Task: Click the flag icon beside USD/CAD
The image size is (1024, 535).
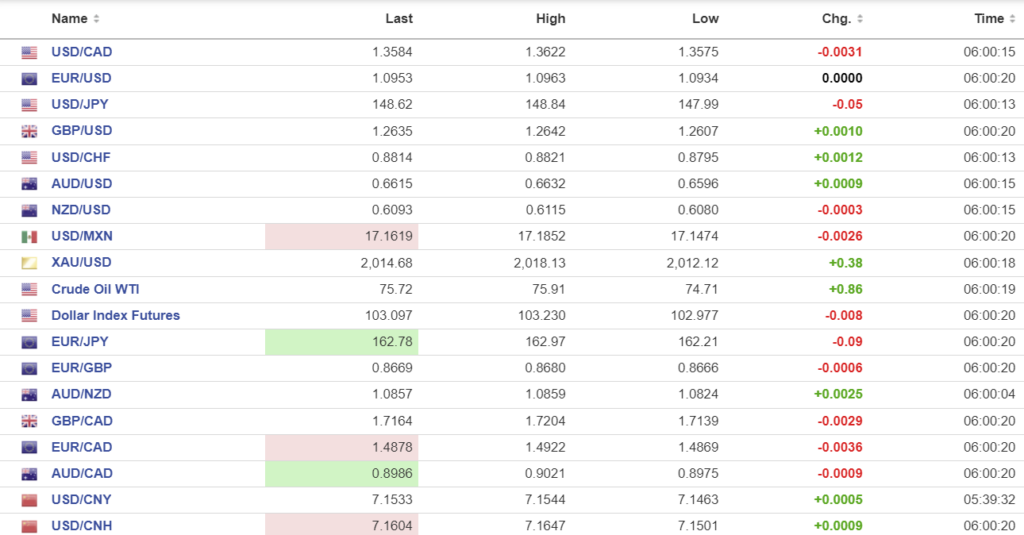Action: 29,52
